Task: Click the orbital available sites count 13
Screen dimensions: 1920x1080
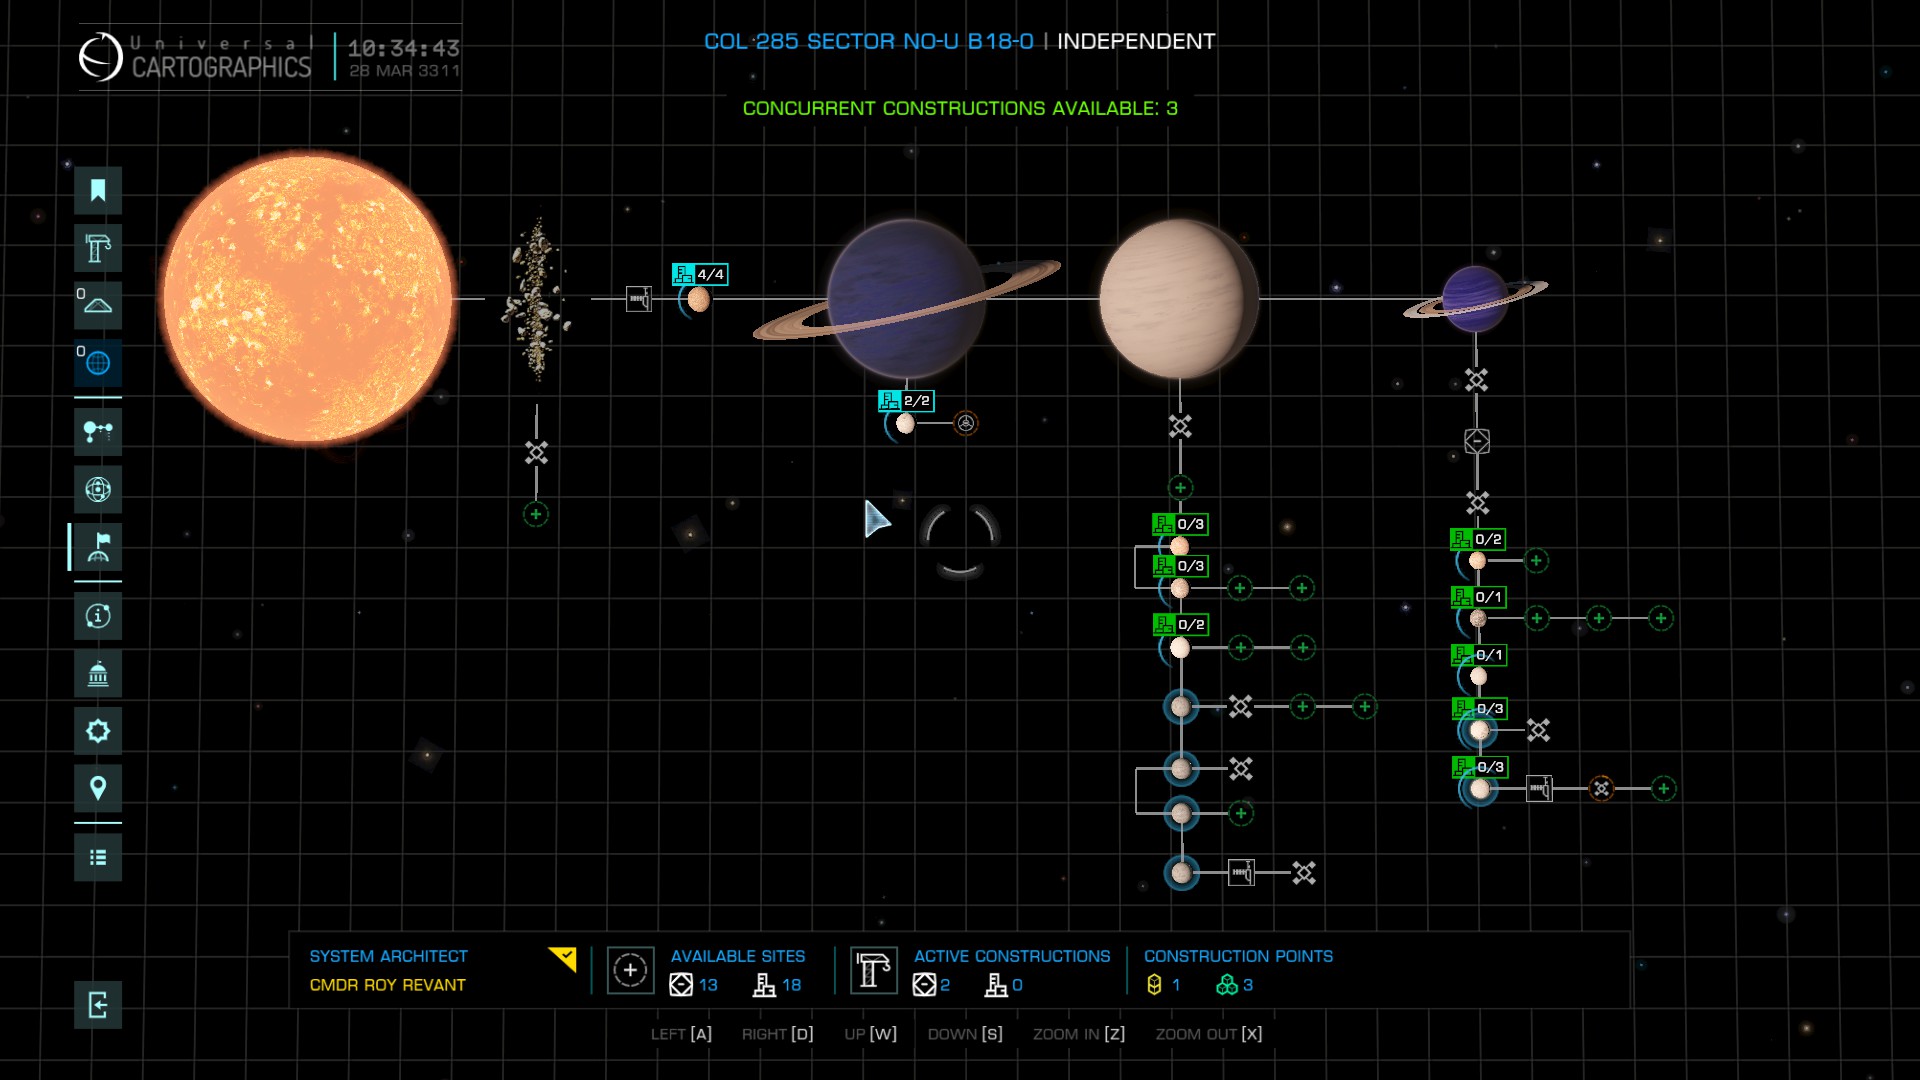Action: [x=708, y=985]
